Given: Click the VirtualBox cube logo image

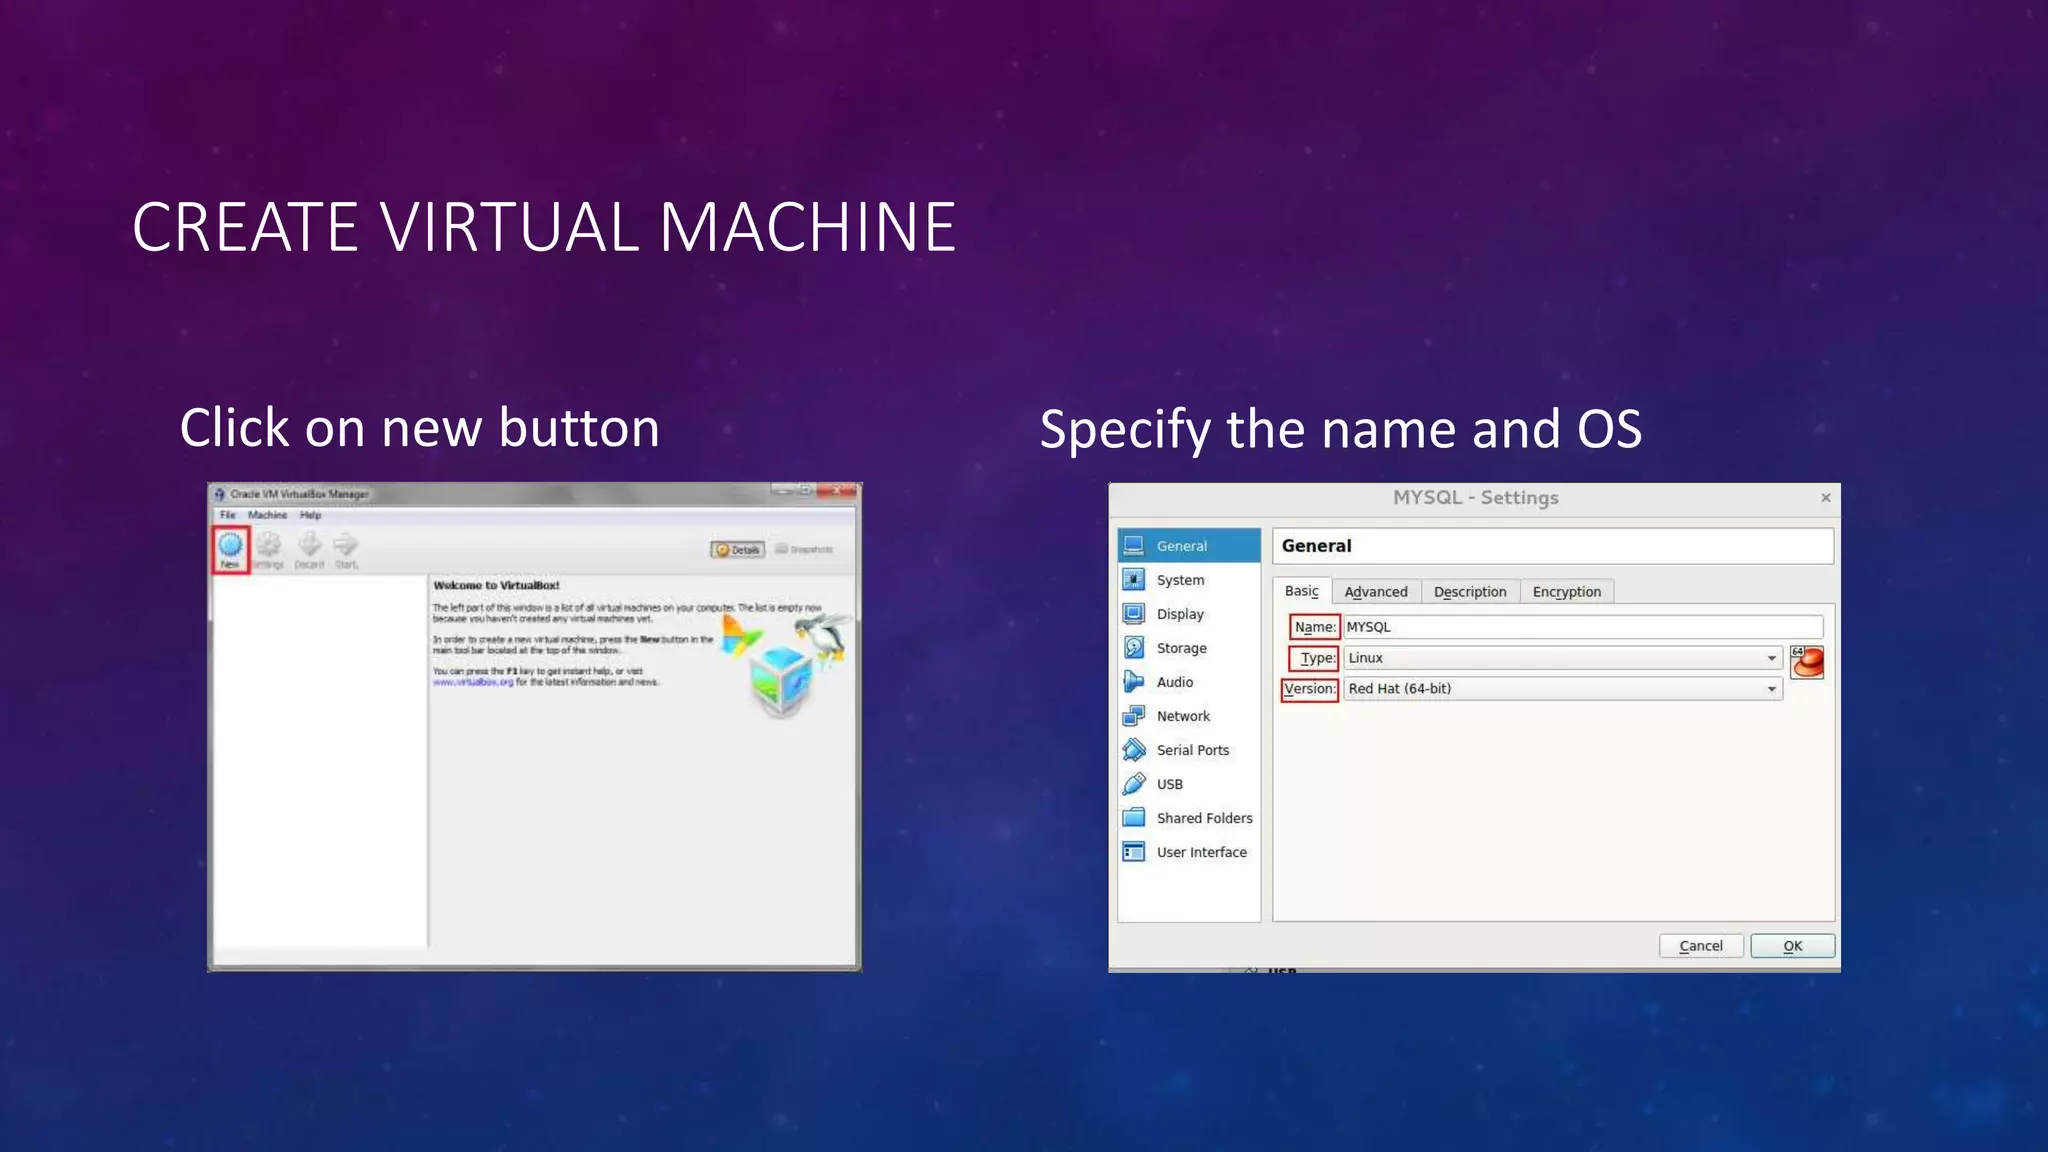Looking at the screenshot, I should pyautogui.click(x=783, y=682).
